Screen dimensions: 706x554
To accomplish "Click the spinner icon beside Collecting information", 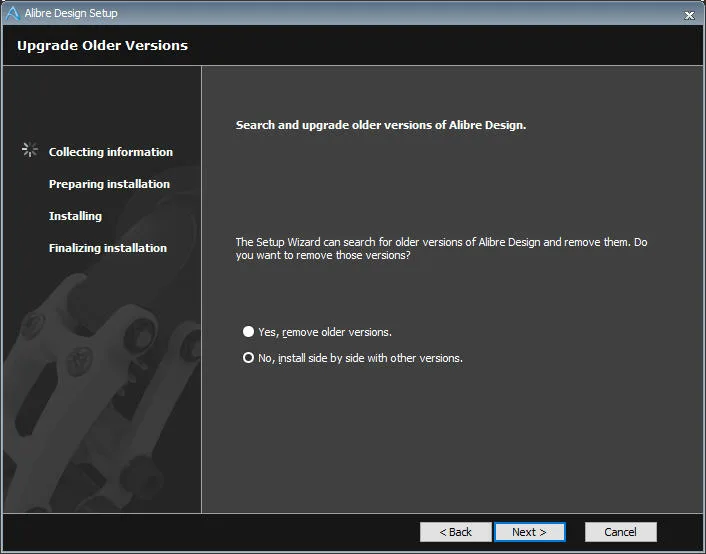I will tap(30, 150).
